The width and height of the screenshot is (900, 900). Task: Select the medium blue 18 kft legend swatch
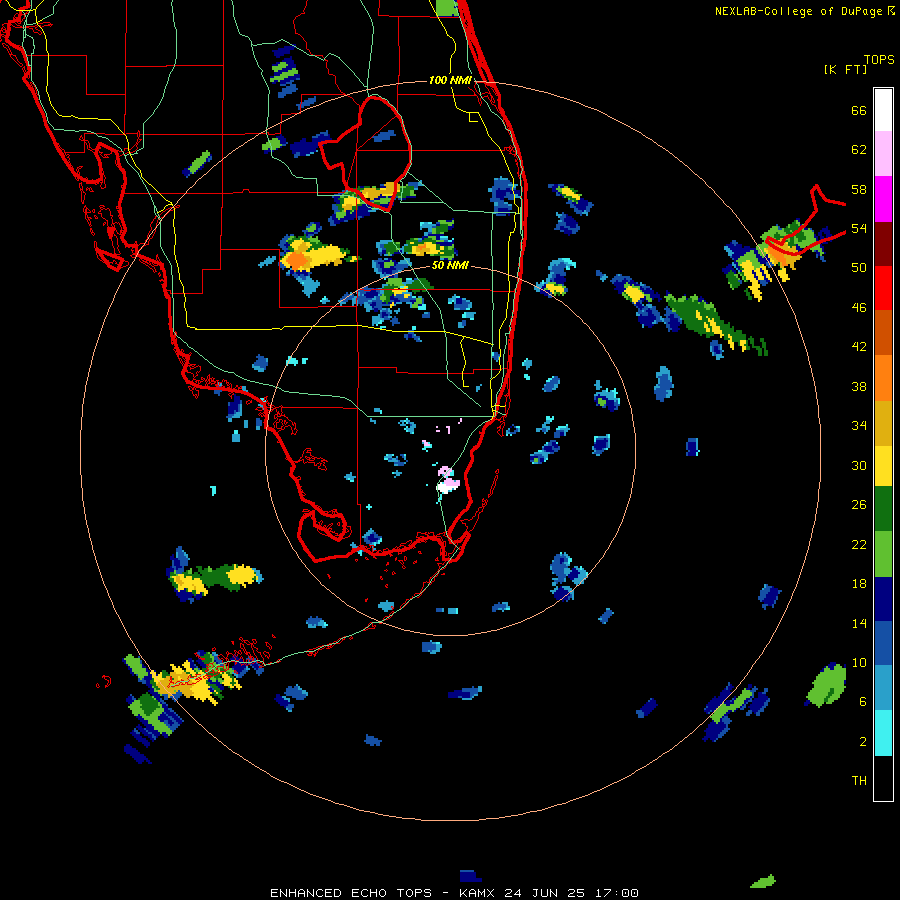(883, 643)
